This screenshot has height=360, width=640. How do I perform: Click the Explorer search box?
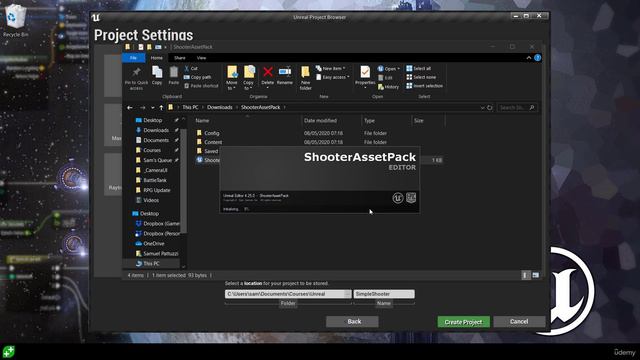516,108
